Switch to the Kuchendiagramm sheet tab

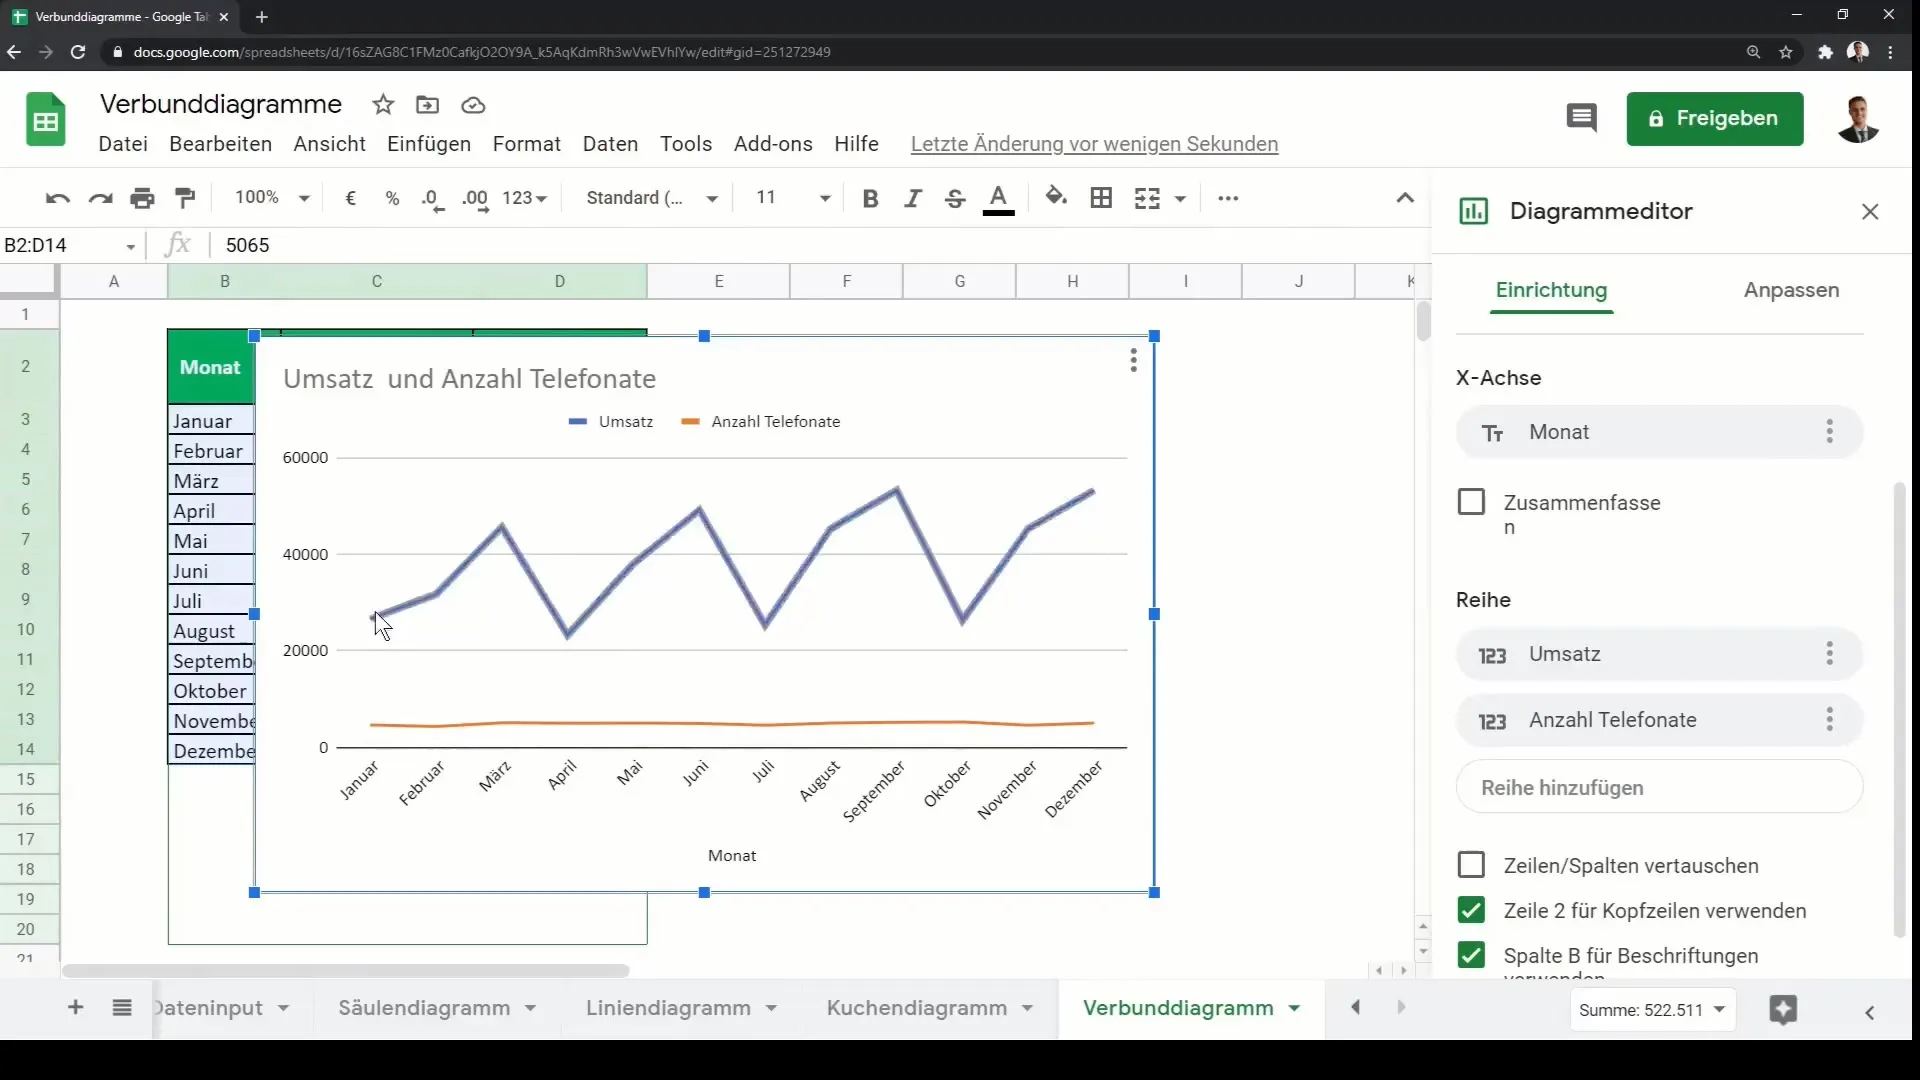click(917, 1008)
